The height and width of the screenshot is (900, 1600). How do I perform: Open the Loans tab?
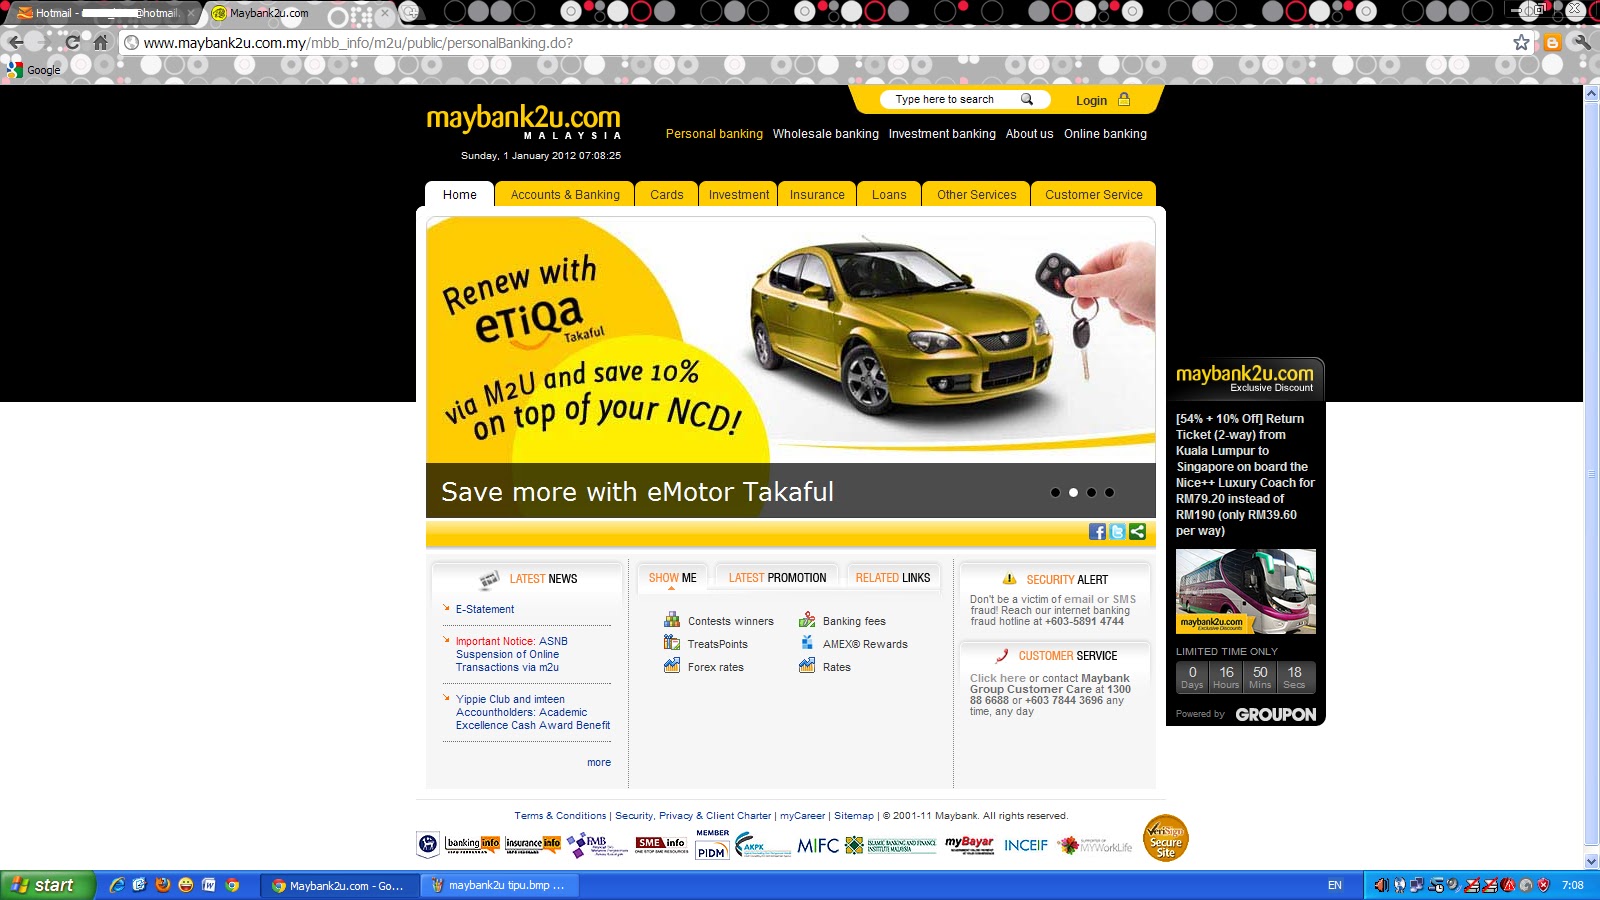(x=889, y=194)
